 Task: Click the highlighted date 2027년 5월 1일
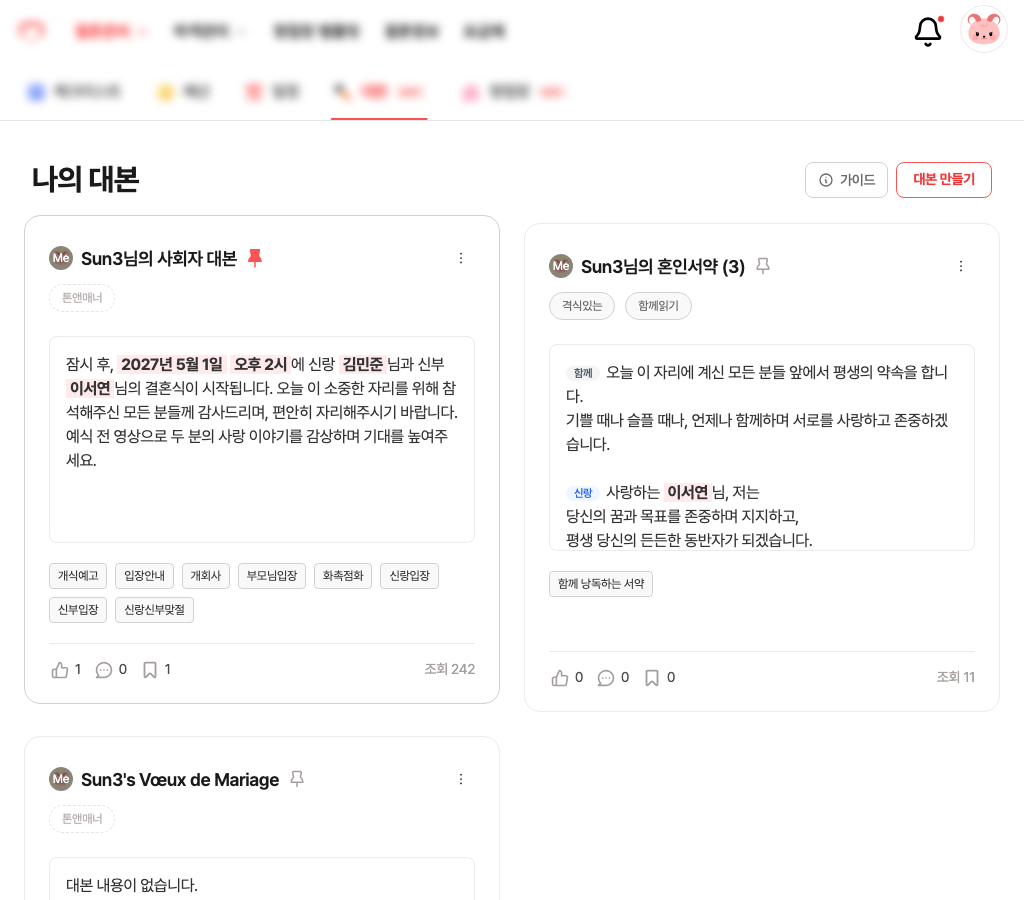point(172,364)
